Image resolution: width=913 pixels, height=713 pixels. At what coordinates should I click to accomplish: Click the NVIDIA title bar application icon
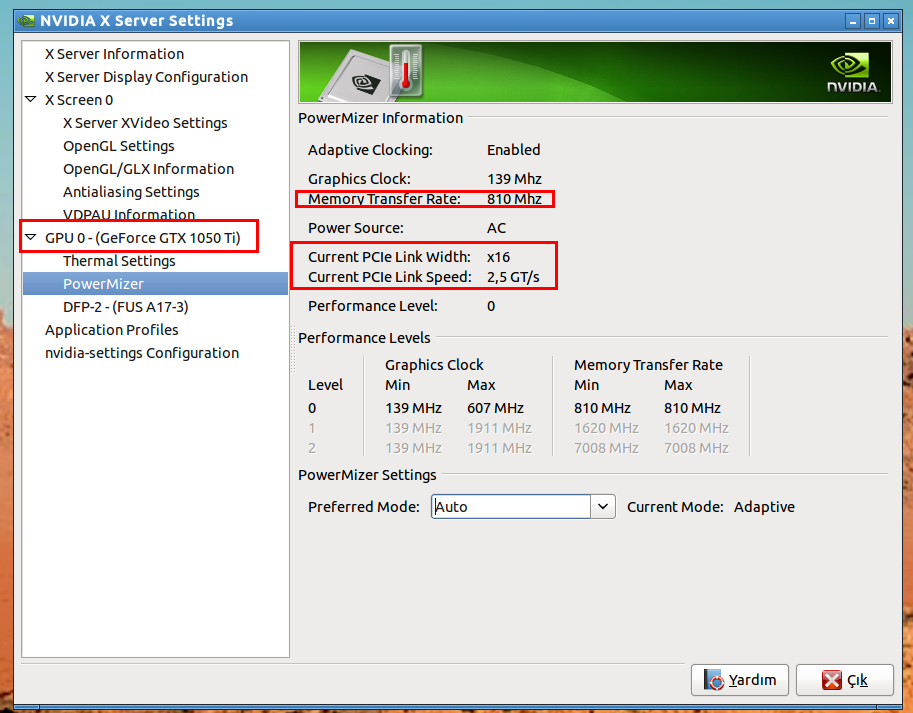tap(26, 21)
